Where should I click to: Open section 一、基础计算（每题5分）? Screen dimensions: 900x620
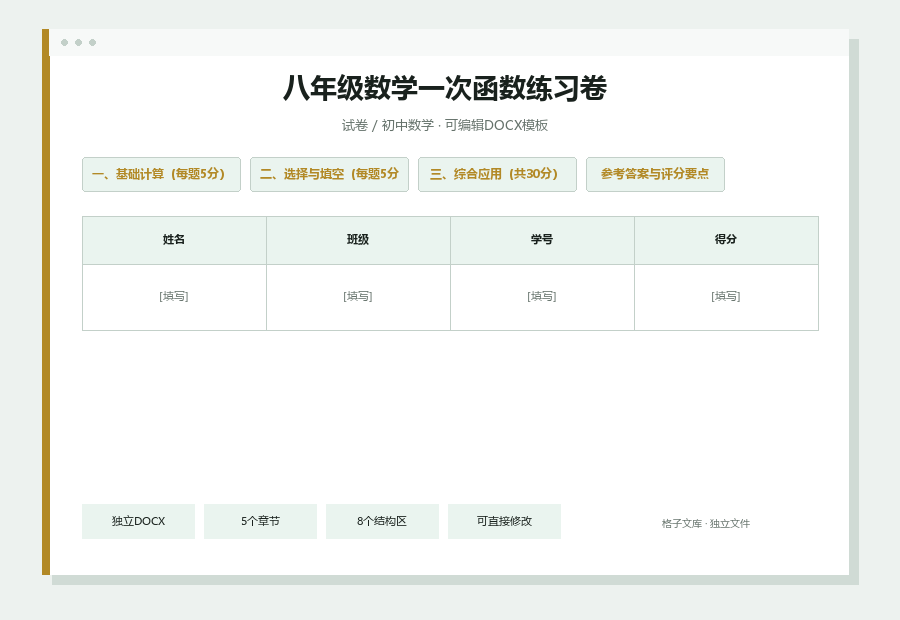point(161,175)
